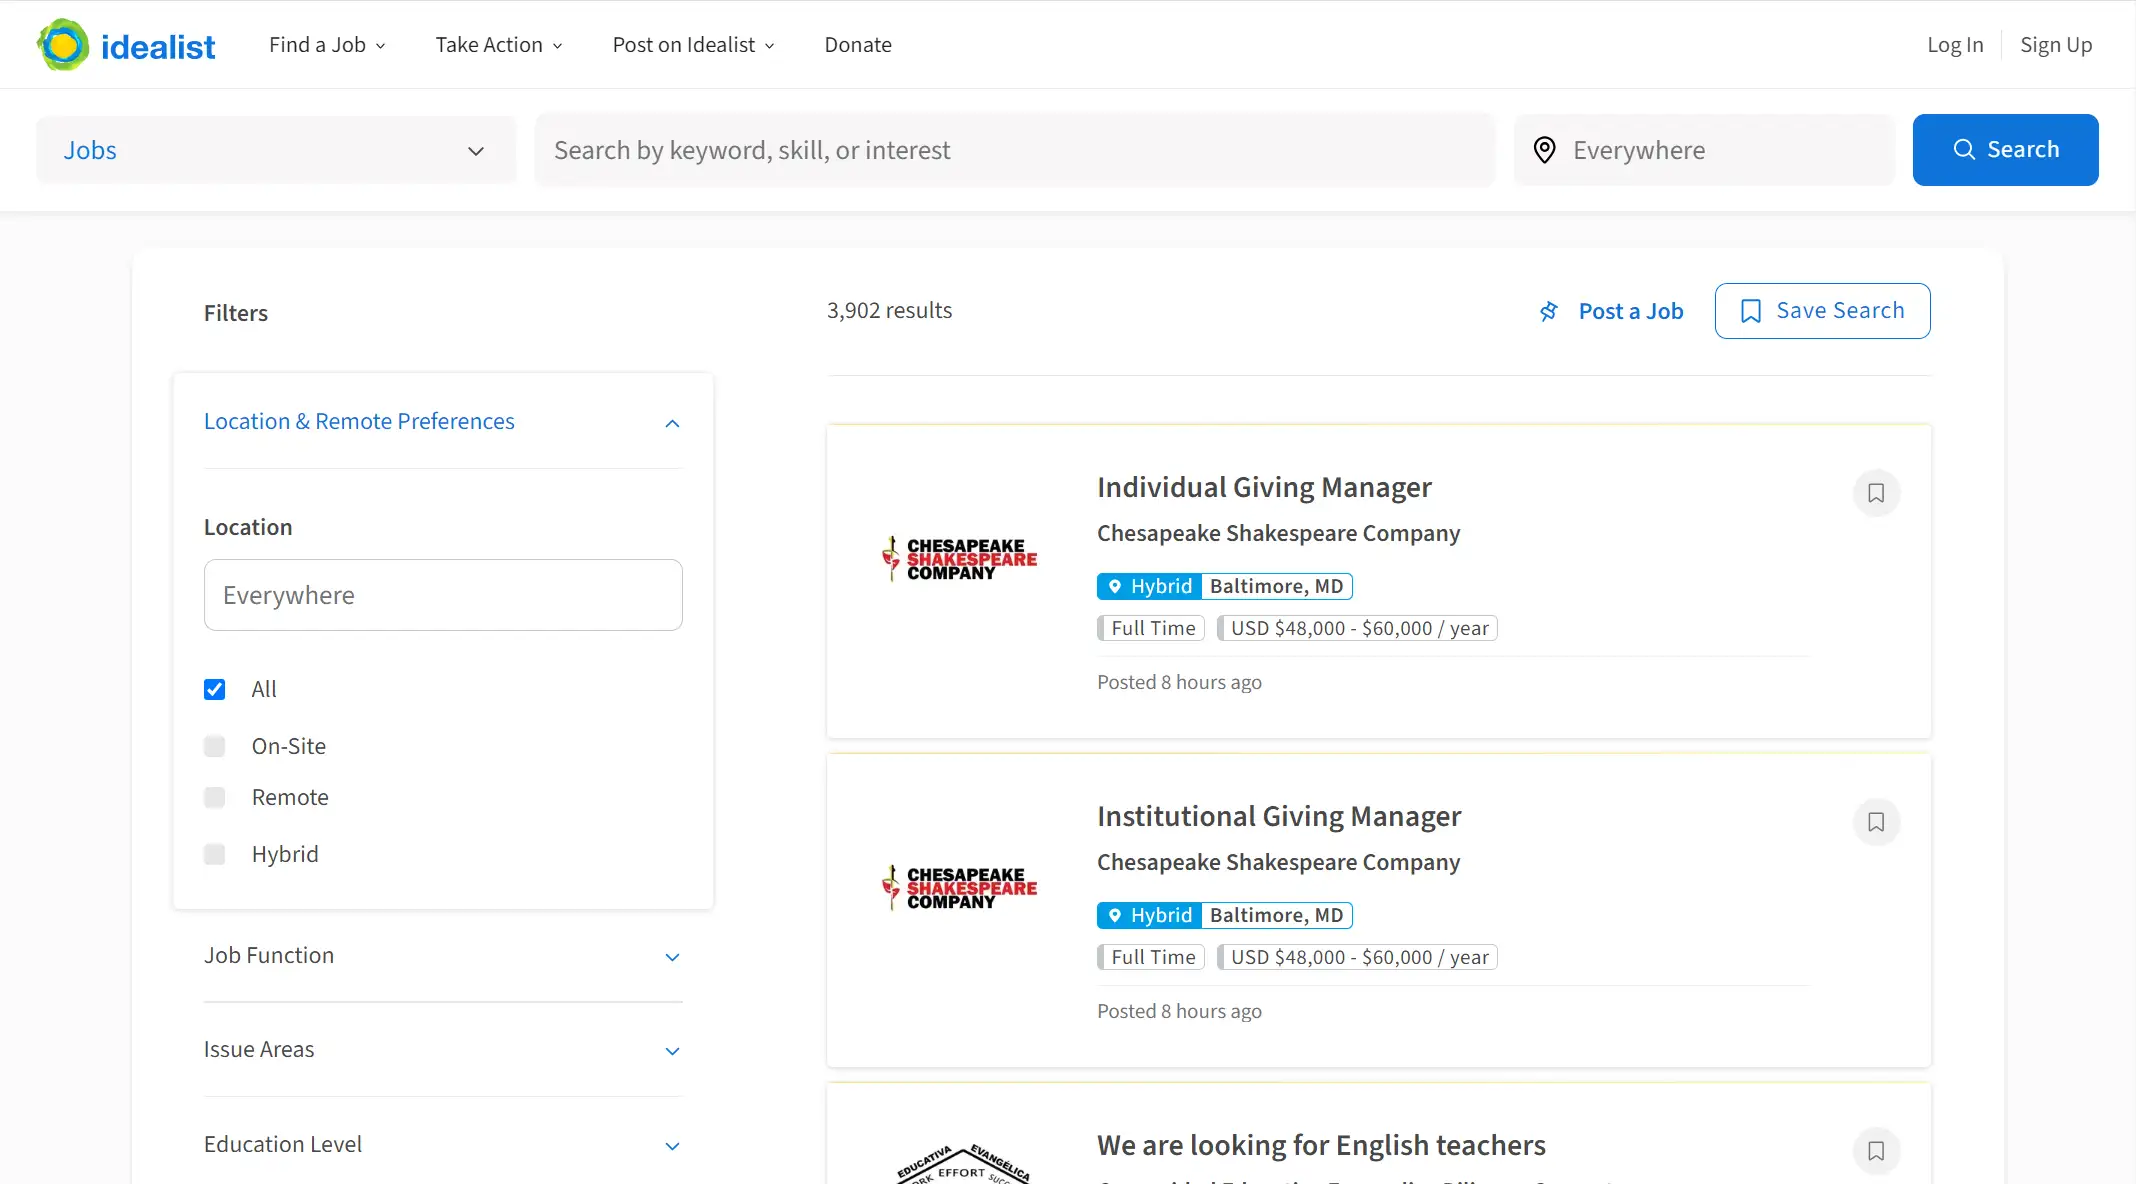The height and width of the screenshot is (1184, 2136).
Task: Bookmark the Institutional Giving Manager job
Action: click(x=1876, y=822)
